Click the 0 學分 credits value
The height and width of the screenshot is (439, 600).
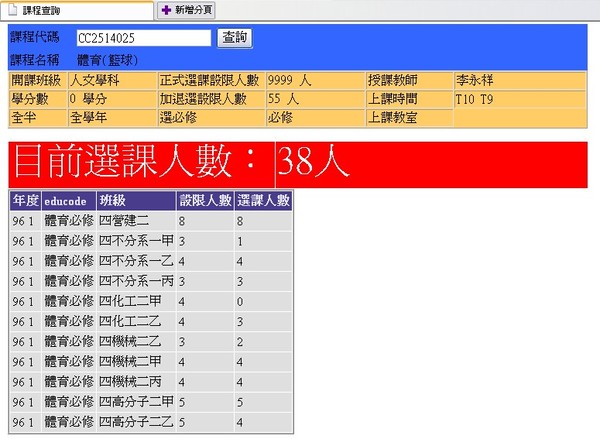point(112,99)
